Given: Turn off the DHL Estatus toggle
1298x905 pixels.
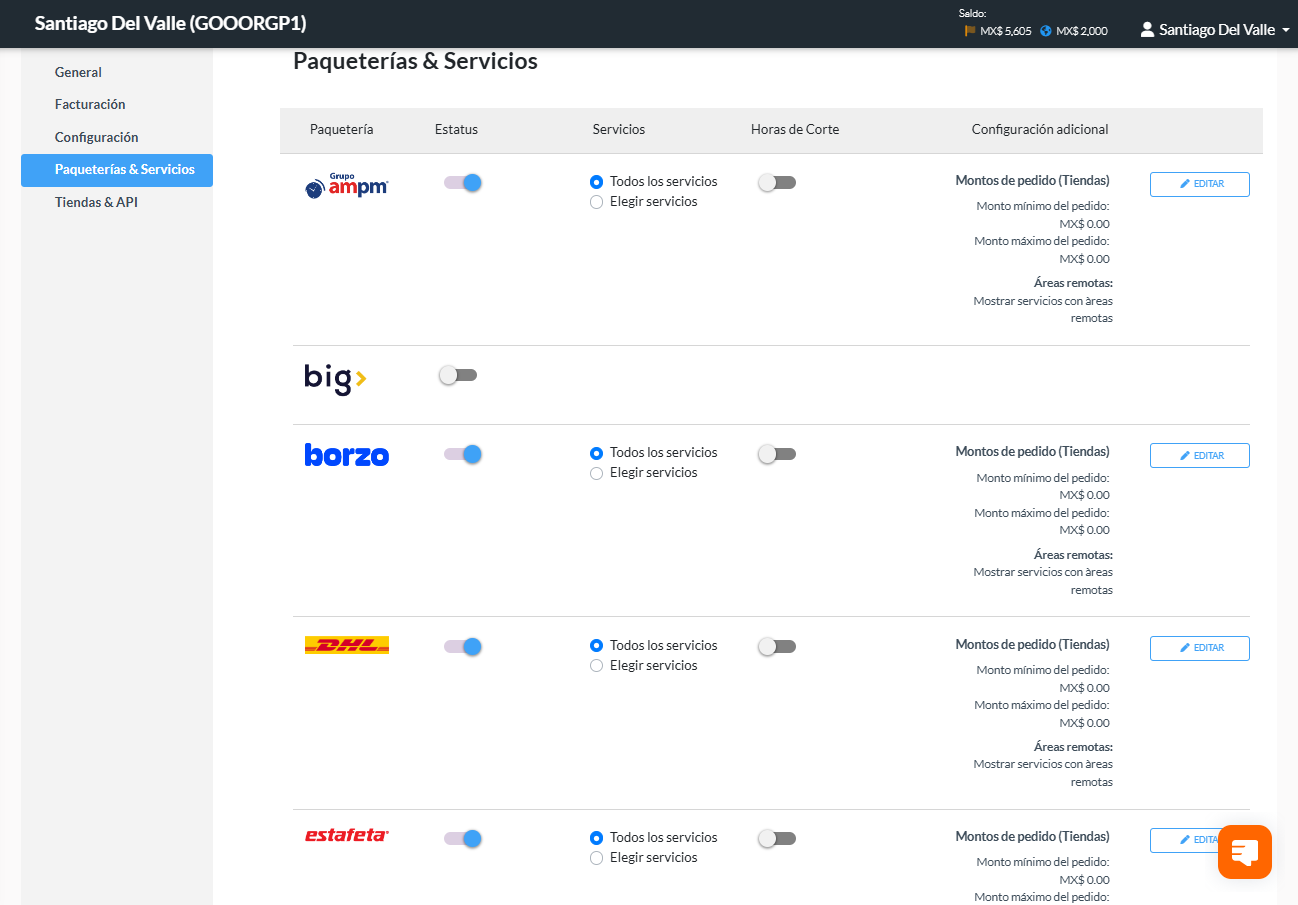Looking at the screenshot, I should coord(463,646).
